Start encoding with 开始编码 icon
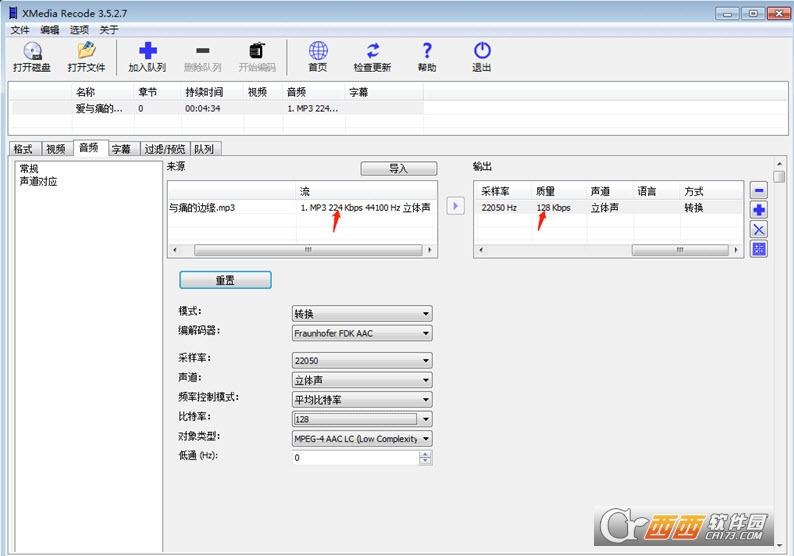Screen dimensions: 794x556 coord(257,51)
